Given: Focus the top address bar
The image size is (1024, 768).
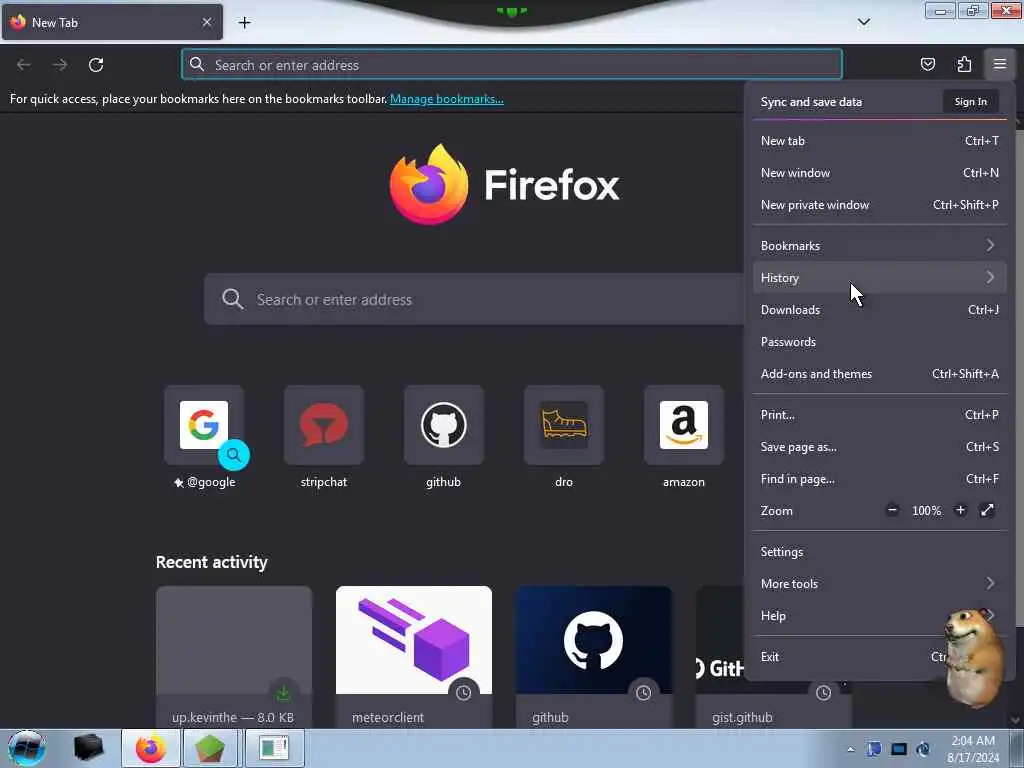Looking at the screenshot, I should 512,65.
